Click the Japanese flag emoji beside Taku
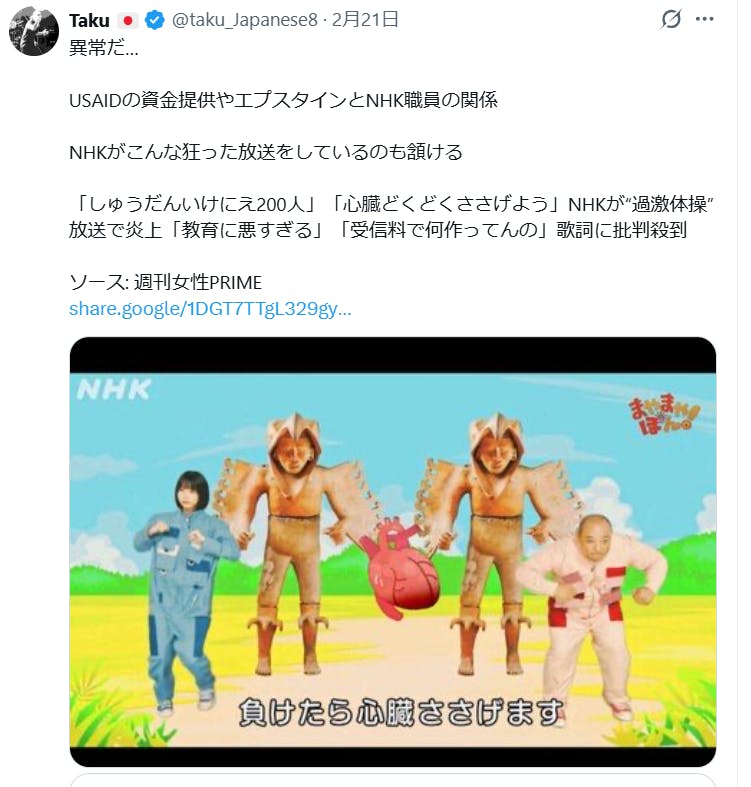Screen dimensions: 751x787 tap(128, 21)
